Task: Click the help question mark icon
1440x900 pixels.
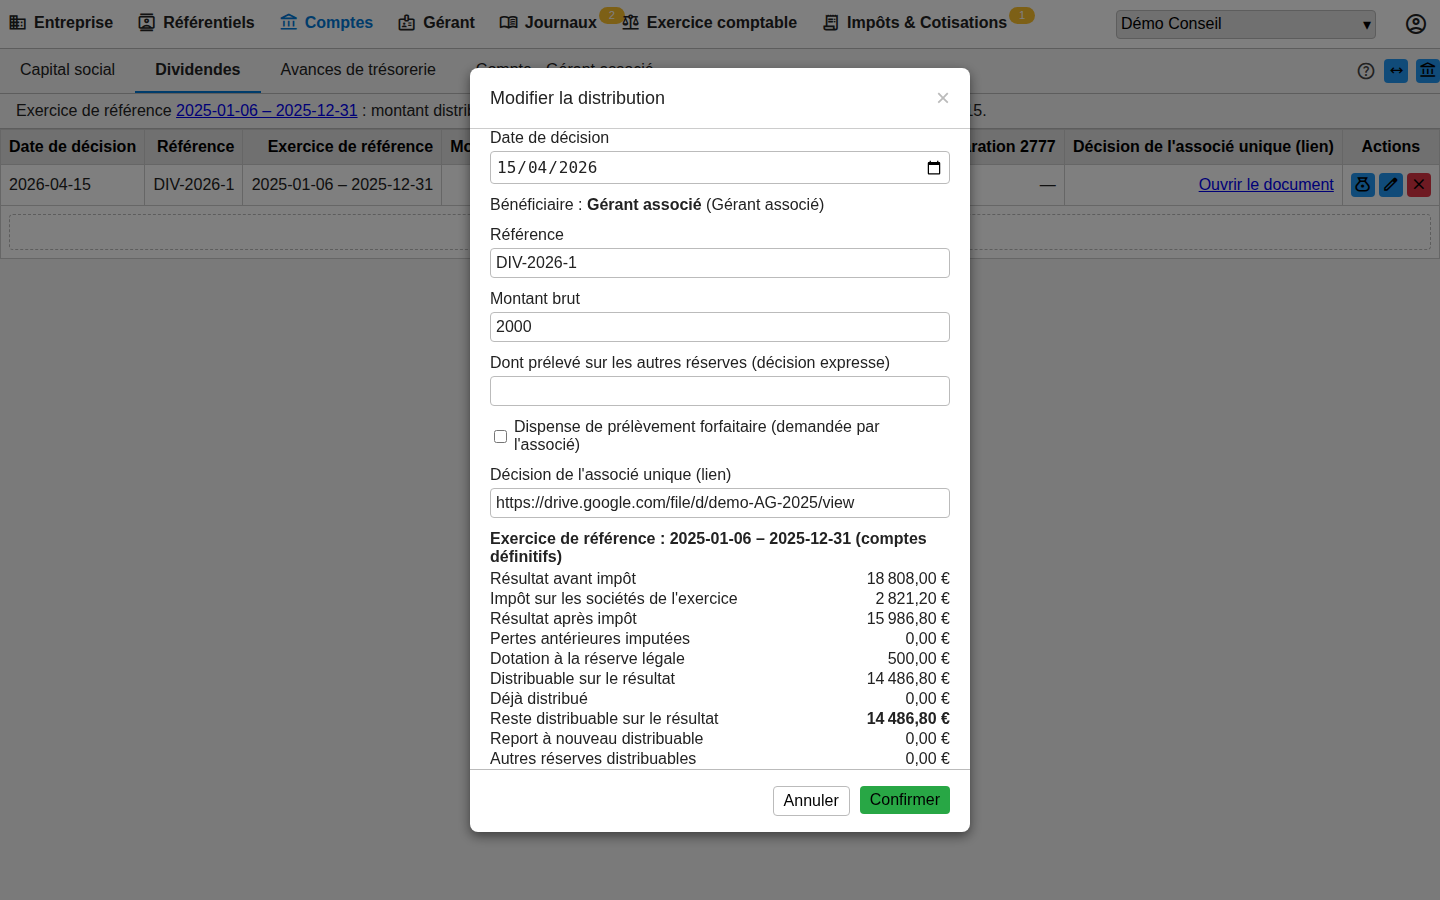Action: click(x=1366, y=71)
